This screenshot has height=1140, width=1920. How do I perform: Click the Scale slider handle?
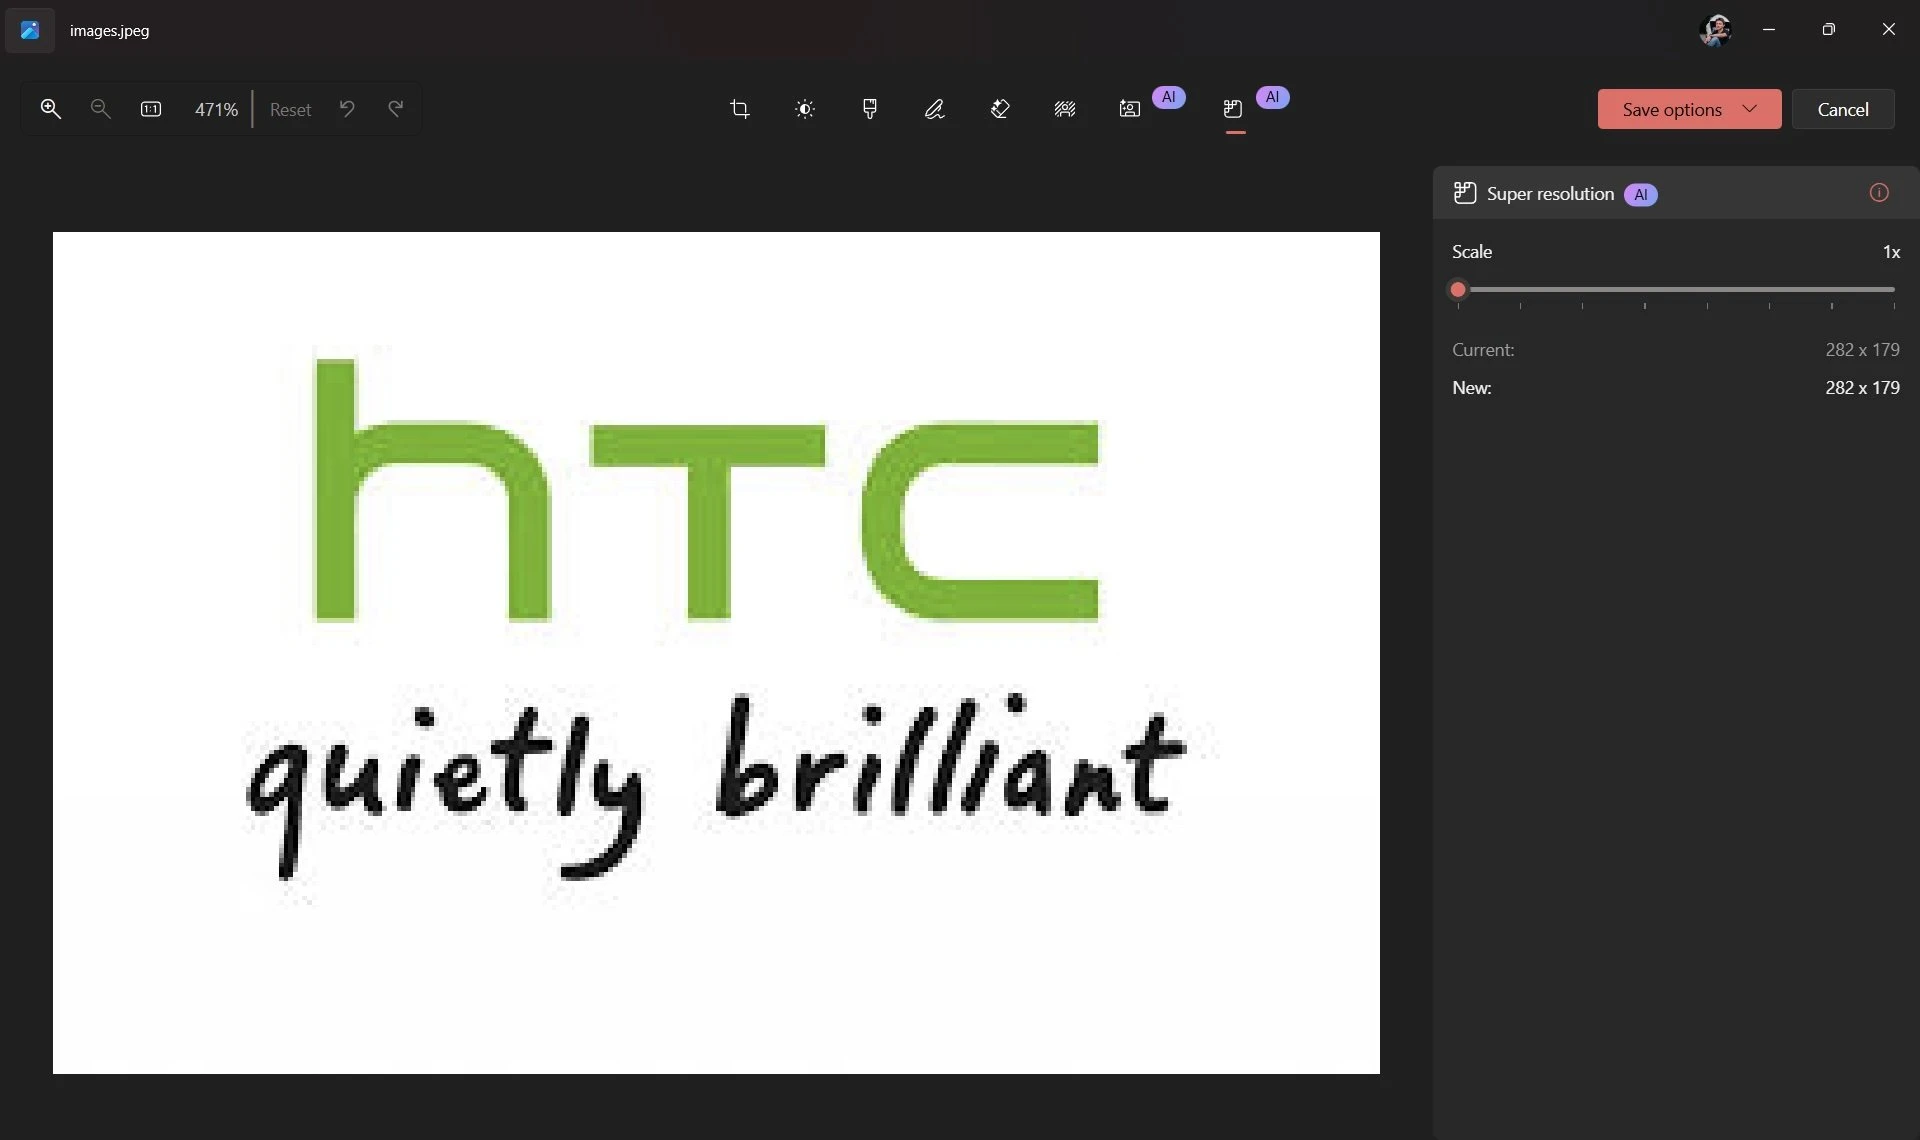[x=1458, y=289]
